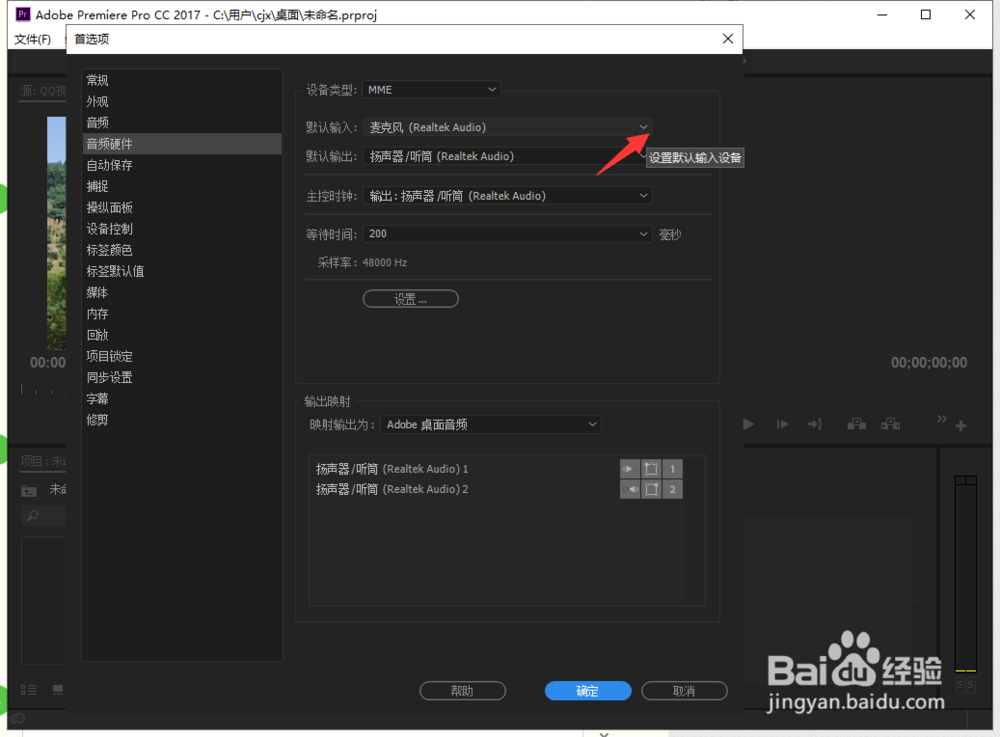This screenshot has height=737, width=1000.
Task: Click surround layout icon in 扬声器/听筒 (Realtek Audio) 1 row
Action: 651,469
